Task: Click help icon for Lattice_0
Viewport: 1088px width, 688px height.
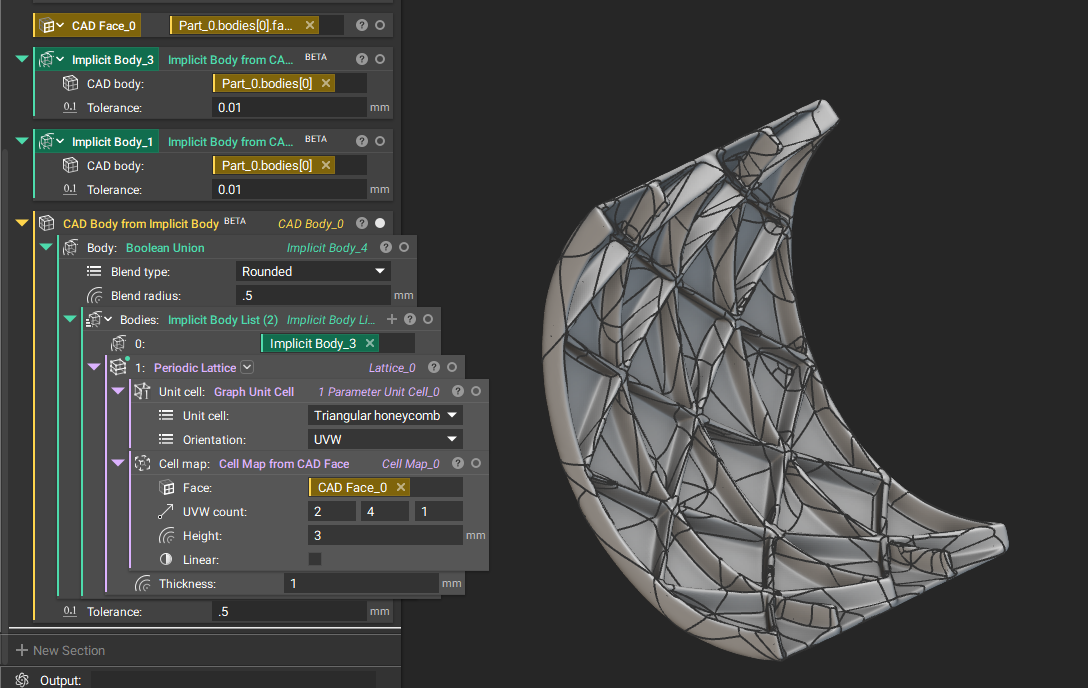Action: coord(434,367)
